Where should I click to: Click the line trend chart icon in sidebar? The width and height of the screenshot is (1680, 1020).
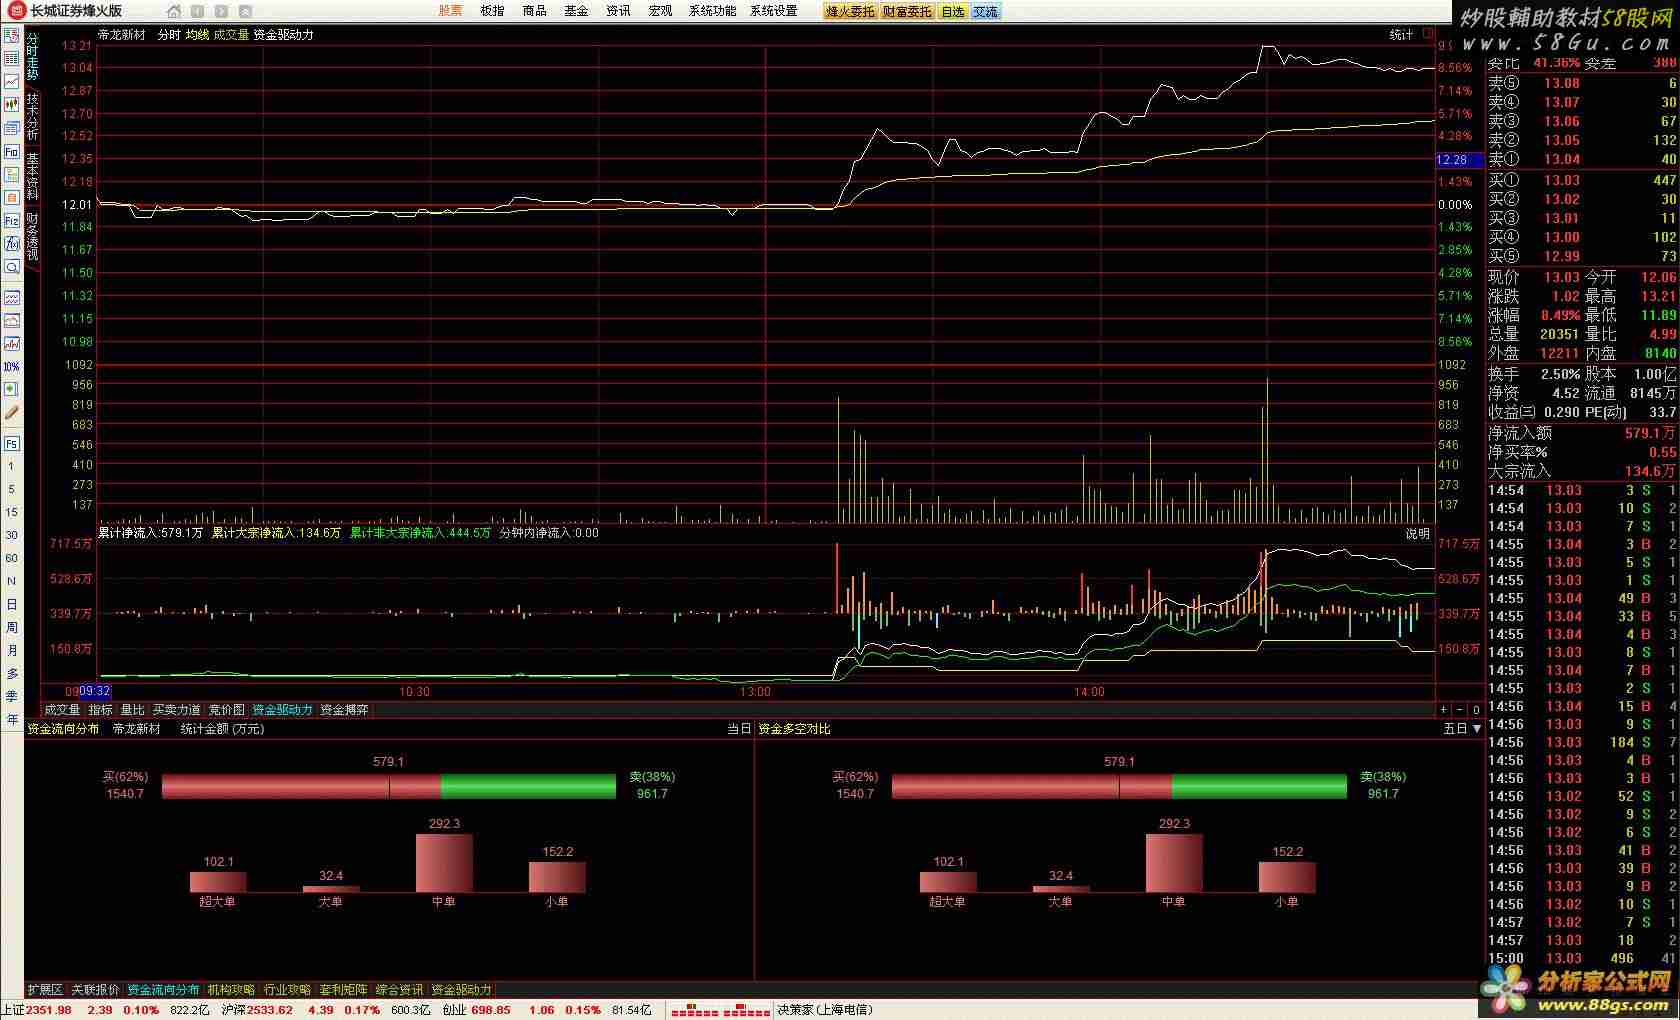click(12, 81)
